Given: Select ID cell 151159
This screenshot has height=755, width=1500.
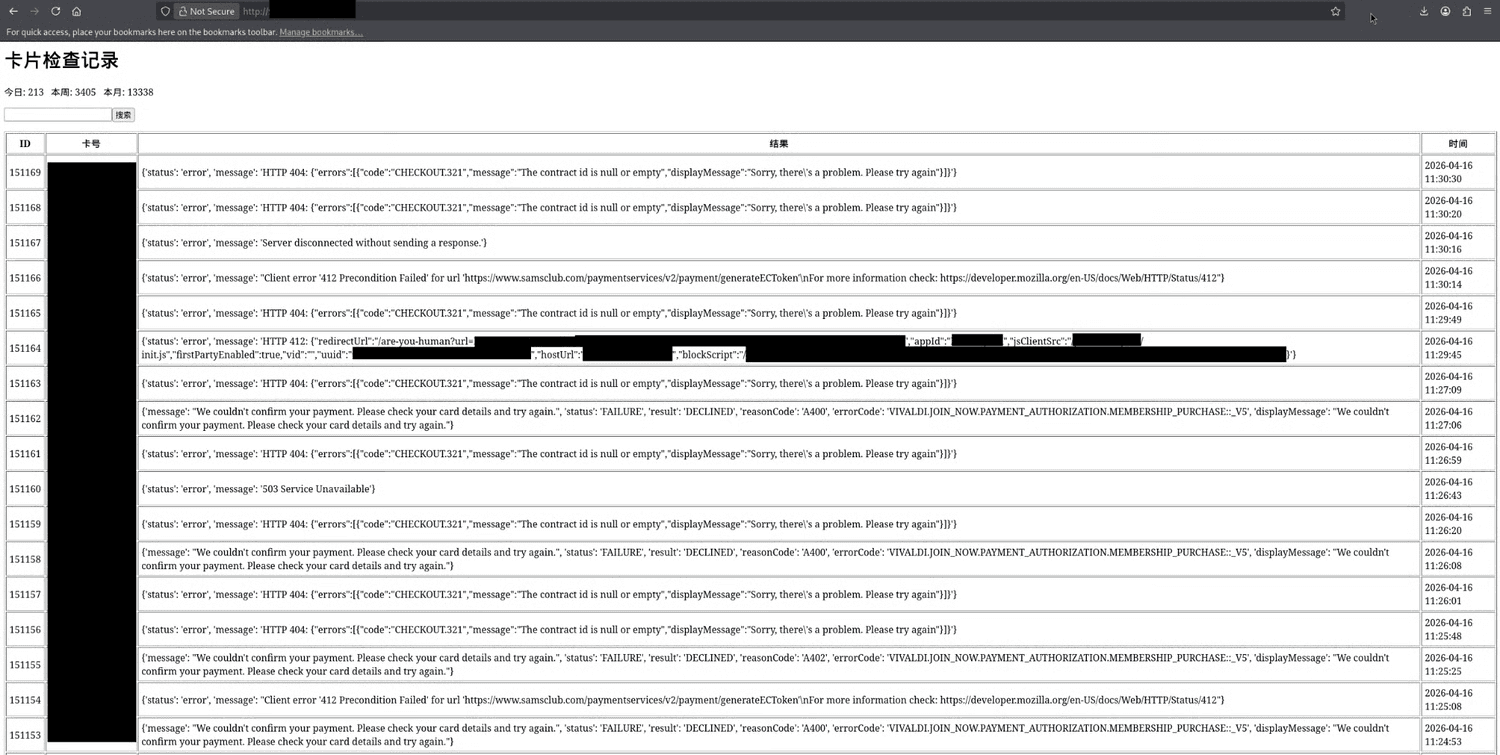Looking at the screenshot, I should 25,524.
